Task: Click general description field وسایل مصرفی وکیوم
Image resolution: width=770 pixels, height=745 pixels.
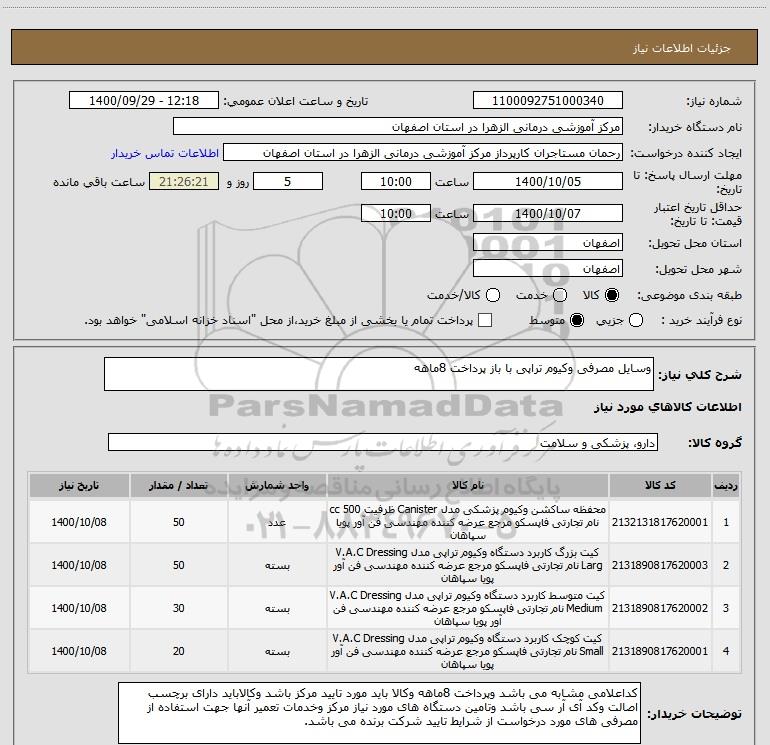Action: 379,374
